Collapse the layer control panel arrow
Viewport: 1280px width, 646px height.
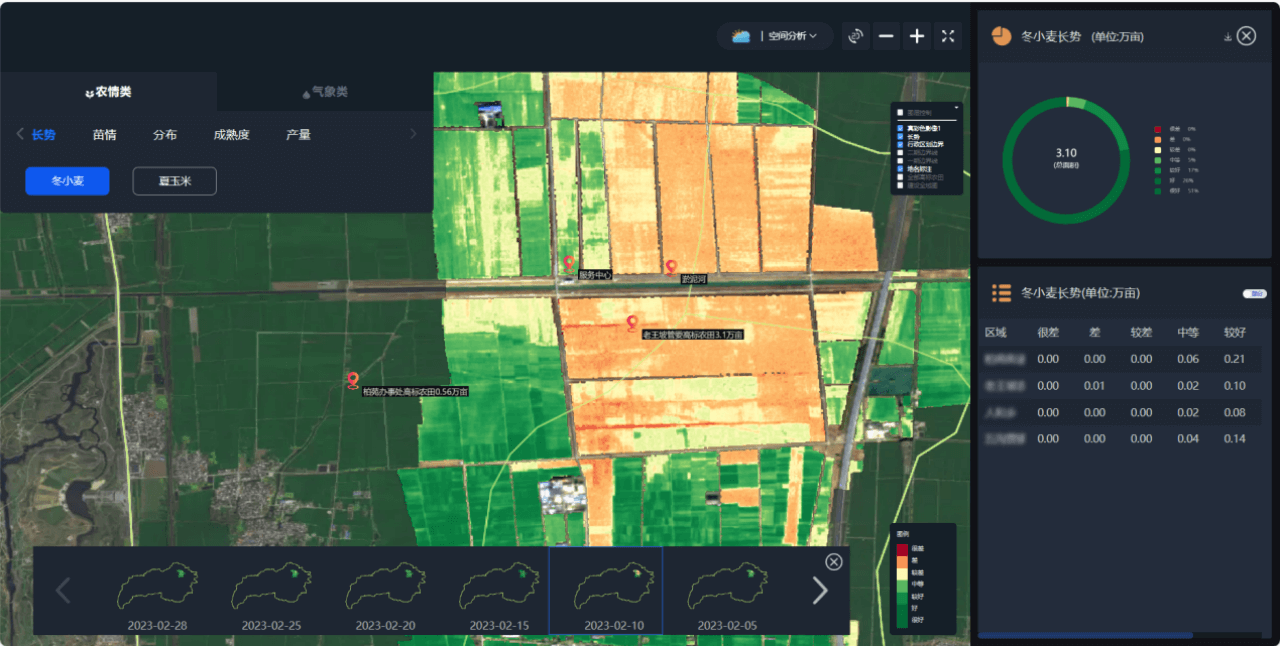point(956,106)
